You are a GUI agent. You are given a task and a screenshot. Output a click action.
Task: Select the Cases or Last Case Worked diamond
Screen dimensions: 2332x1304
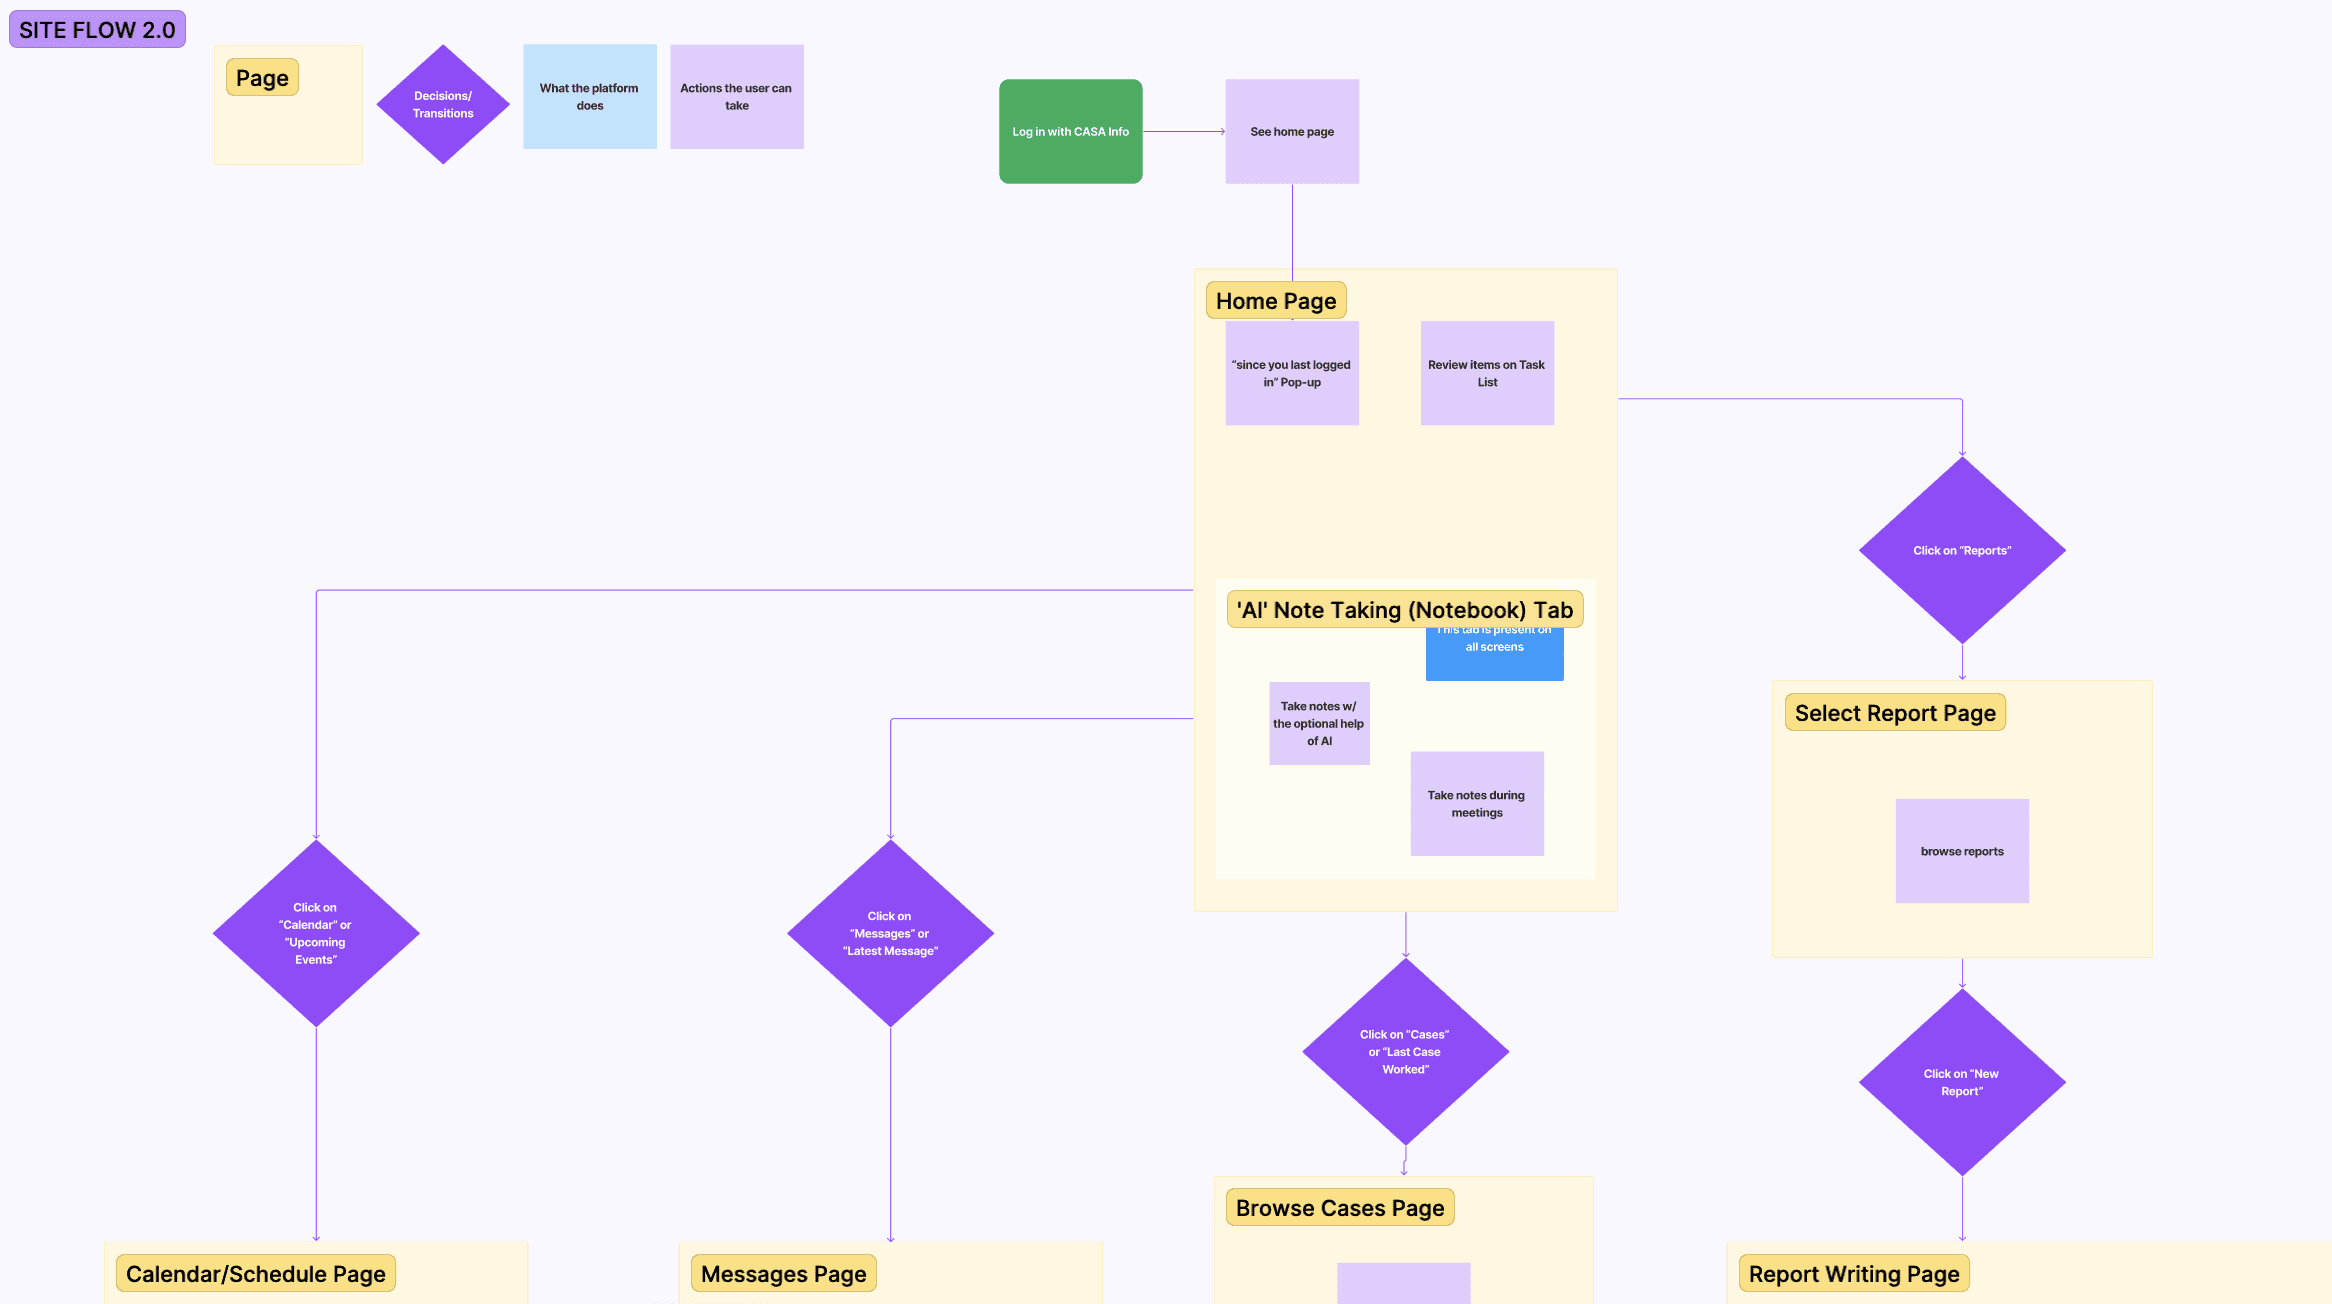(x=1404, y=1051)
